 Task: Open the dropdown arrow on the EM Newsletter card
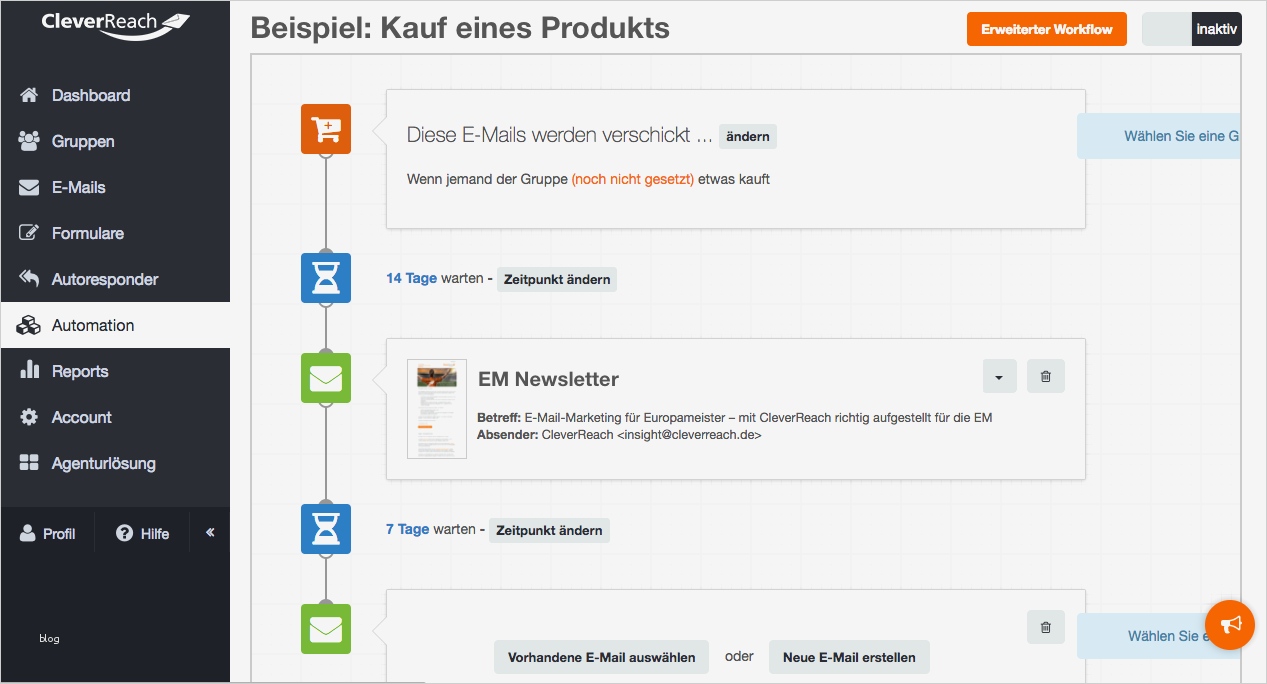click(999, 376)
